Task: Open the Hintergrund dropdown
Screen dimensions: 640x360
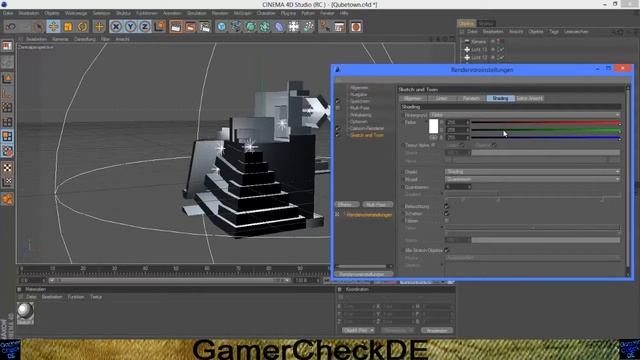Action: coord(525,115)
